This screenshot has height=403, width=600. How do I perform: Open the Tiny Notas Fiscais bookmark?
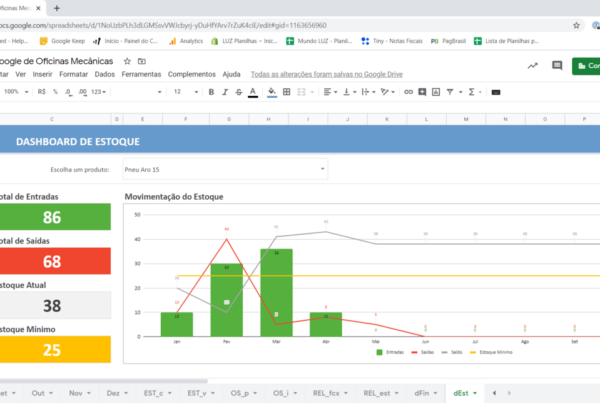point(392,41)
